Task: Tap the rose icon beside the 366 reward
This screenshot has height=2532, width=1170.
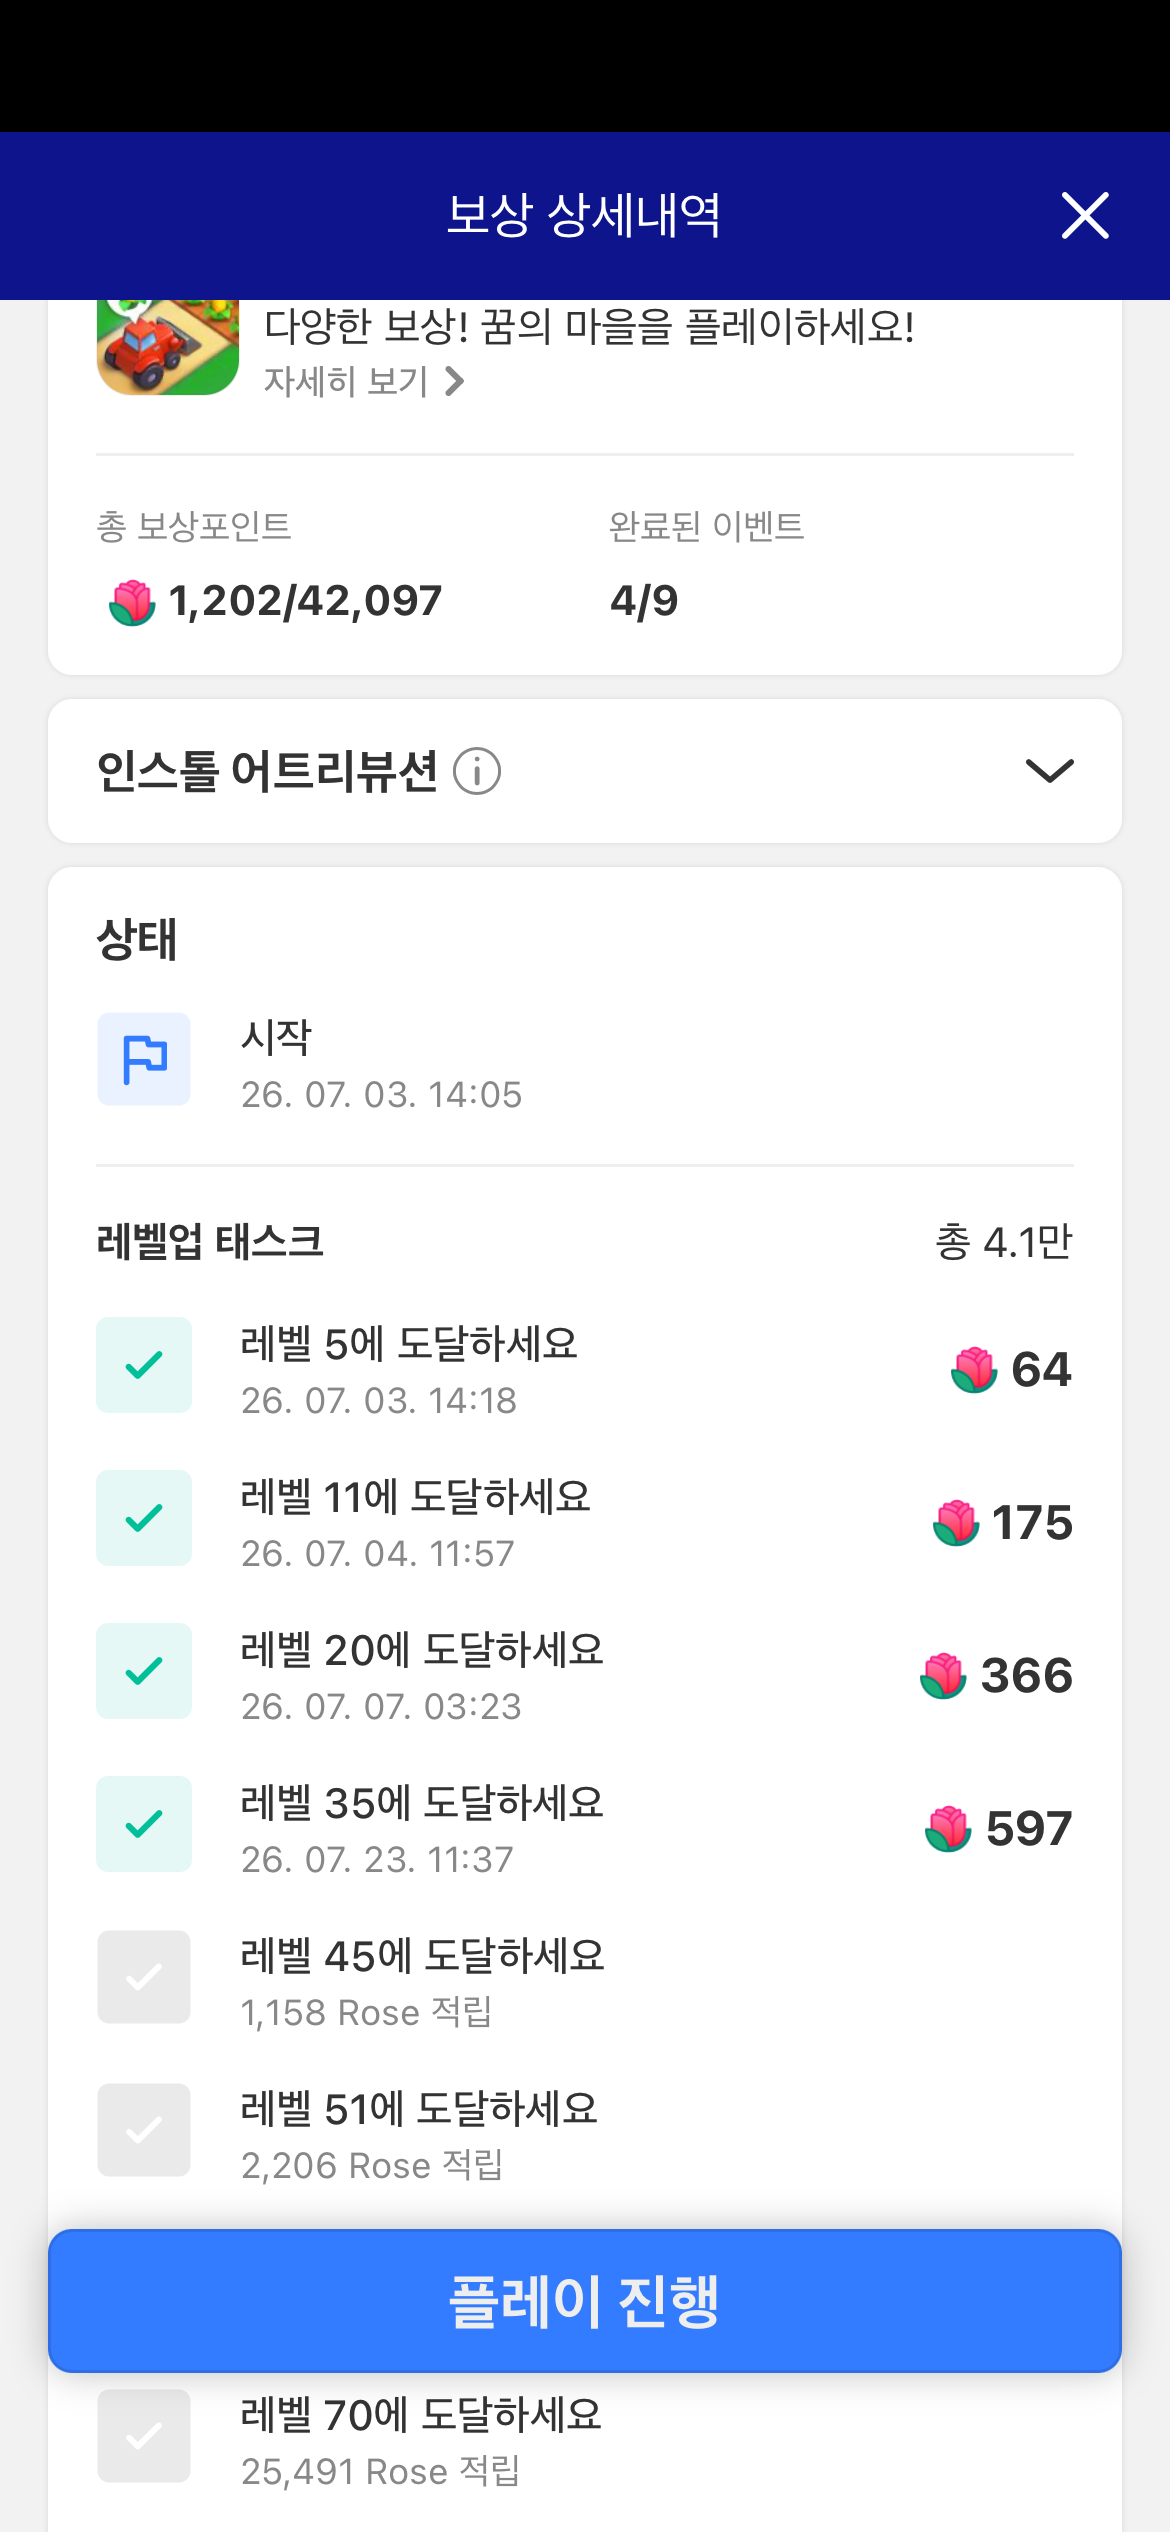Action: tap(943, 1675)
